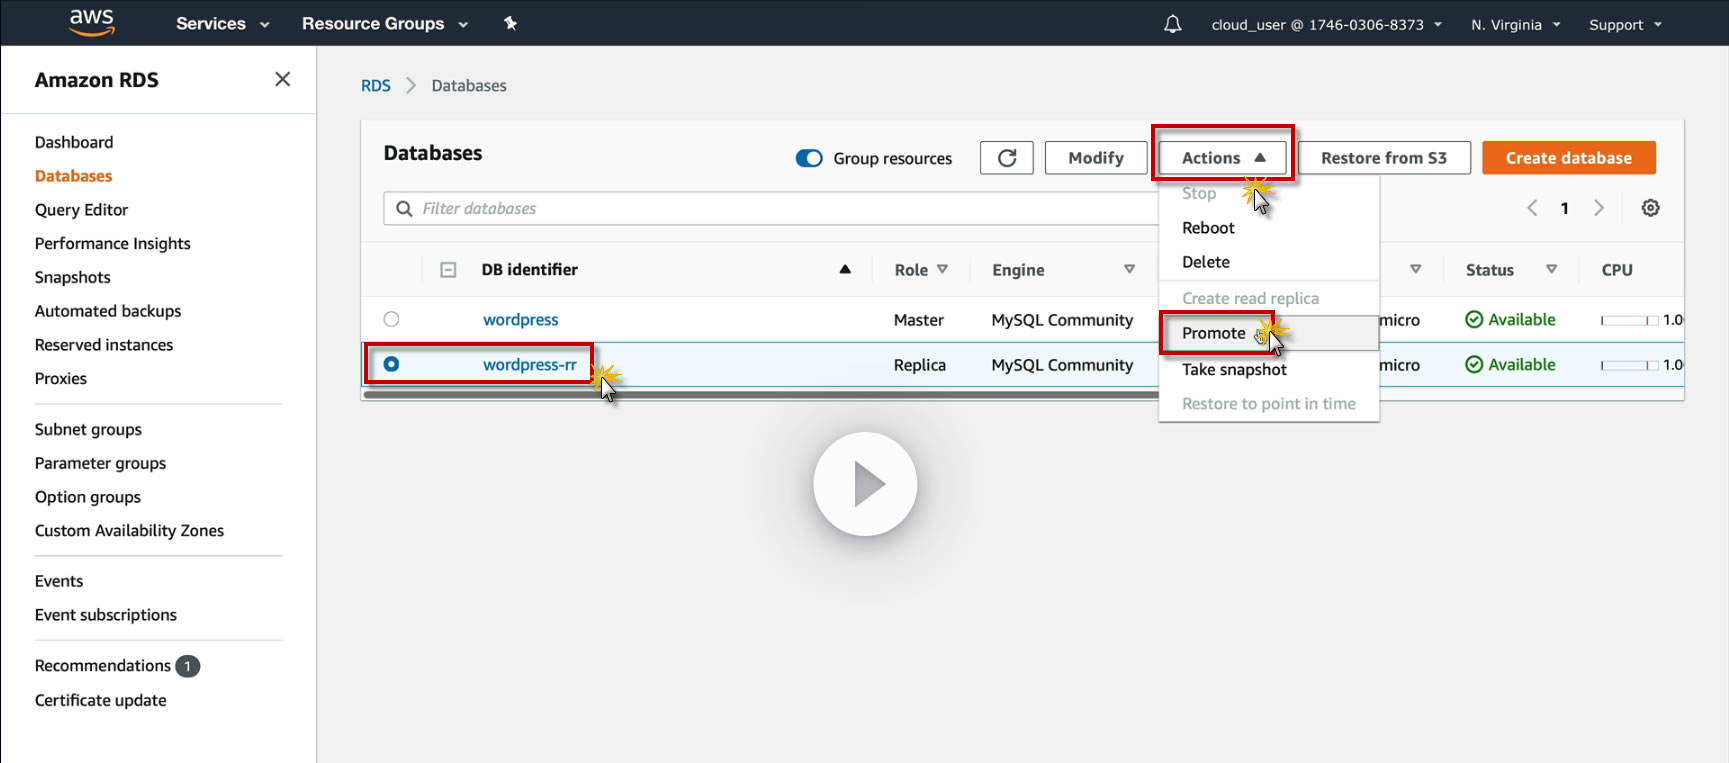
Task: Click the AWS logo home icon
Action: (x=91, y=22)
